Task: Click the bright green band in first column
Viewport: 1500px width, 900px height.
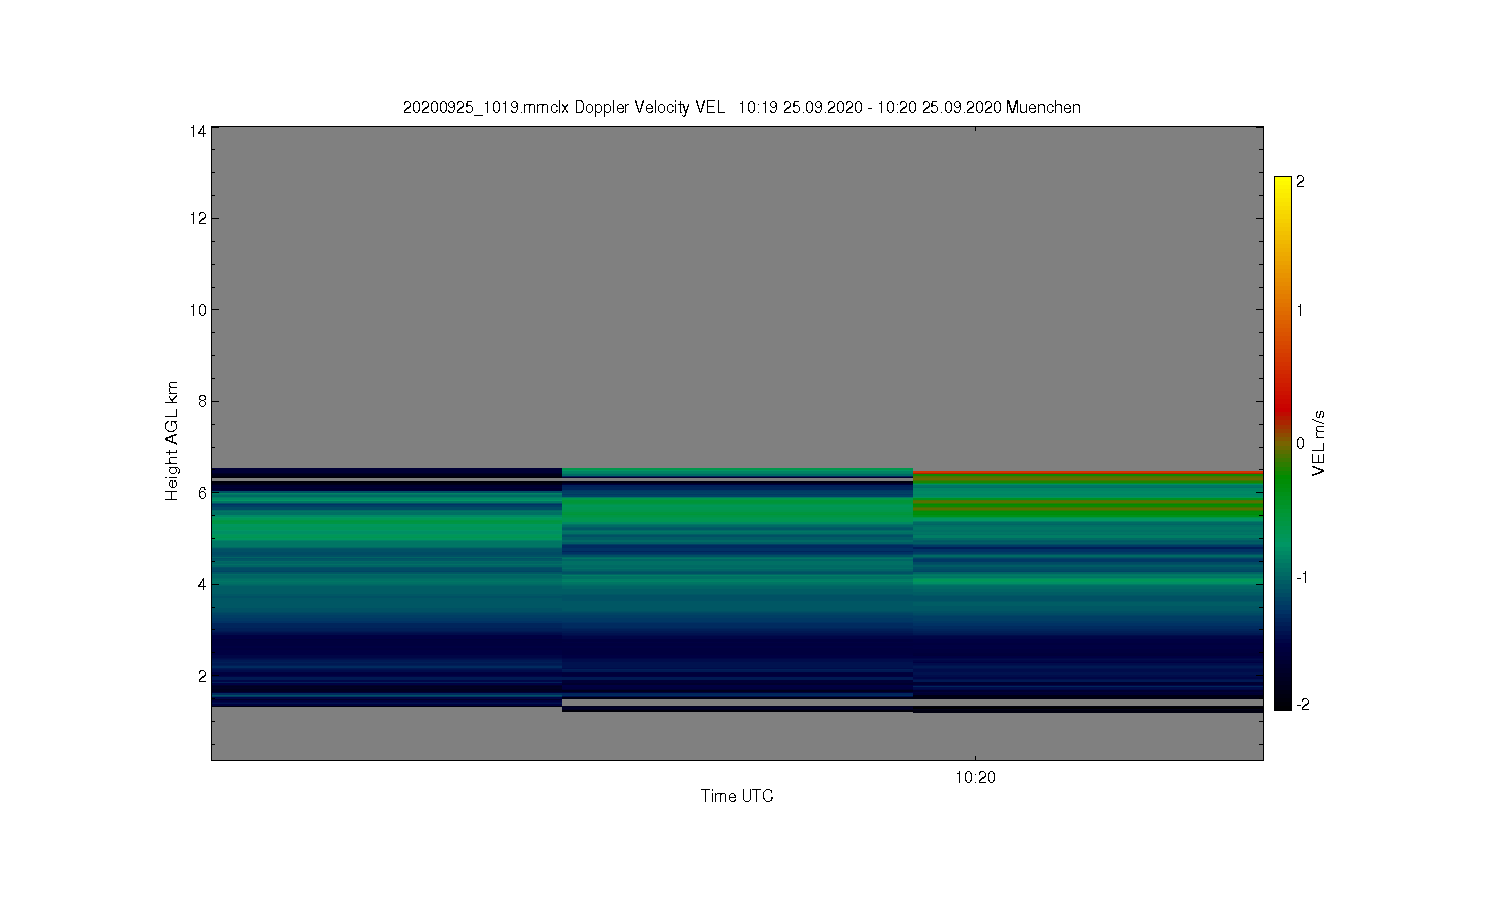Action: tap(386, 527)
